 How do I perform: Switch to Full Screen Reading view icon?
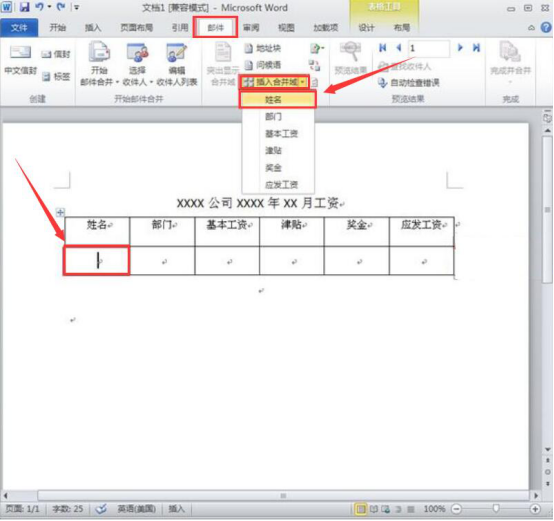[374, 509]
